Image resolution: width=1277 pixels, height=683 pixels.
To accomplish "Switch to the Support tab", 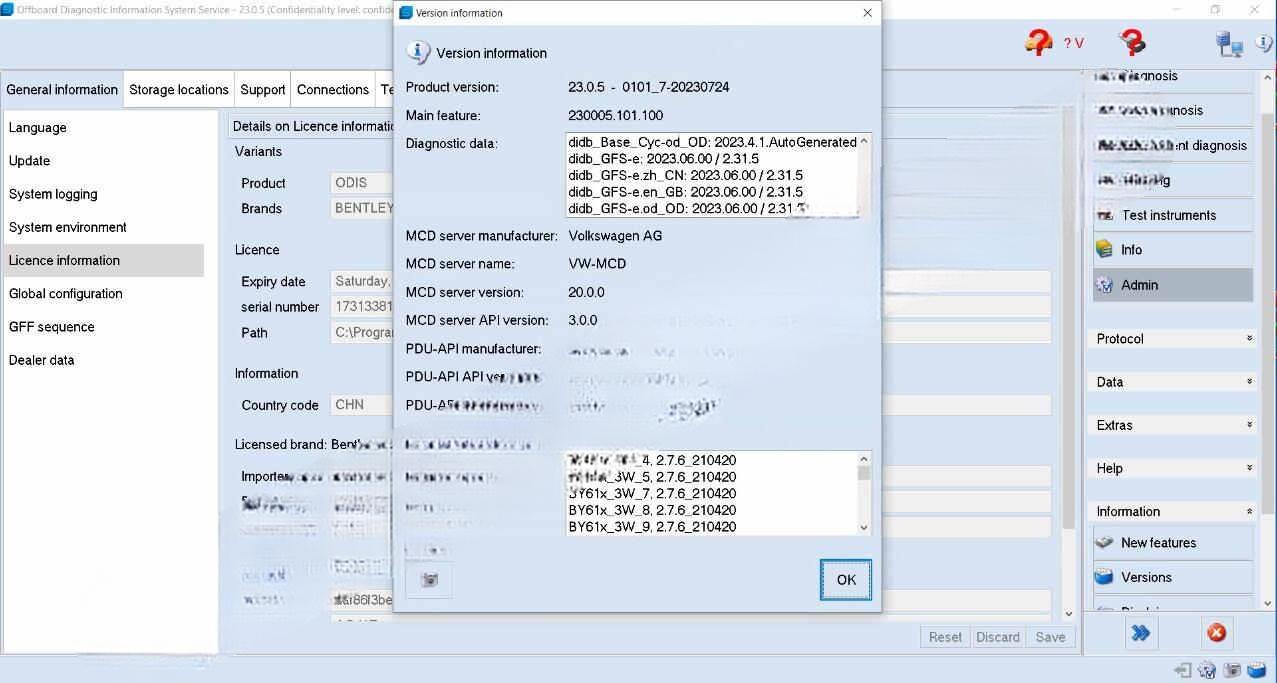I will pos(263,89).
